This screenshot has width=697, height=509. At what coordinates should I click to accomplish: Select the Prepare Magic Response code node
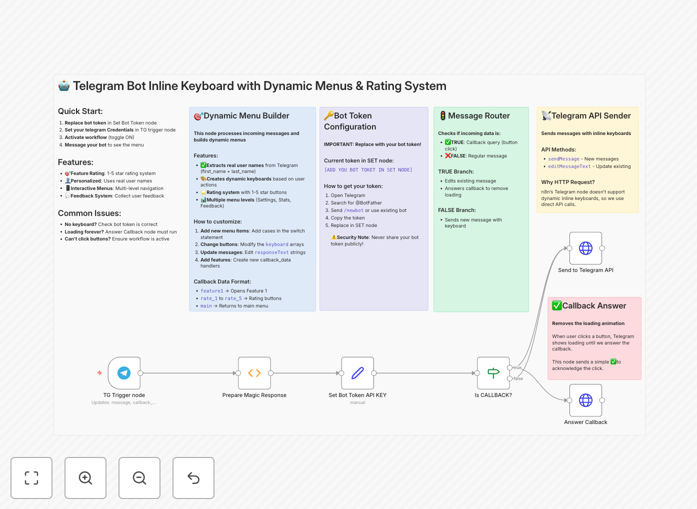[x=254, y=373]
